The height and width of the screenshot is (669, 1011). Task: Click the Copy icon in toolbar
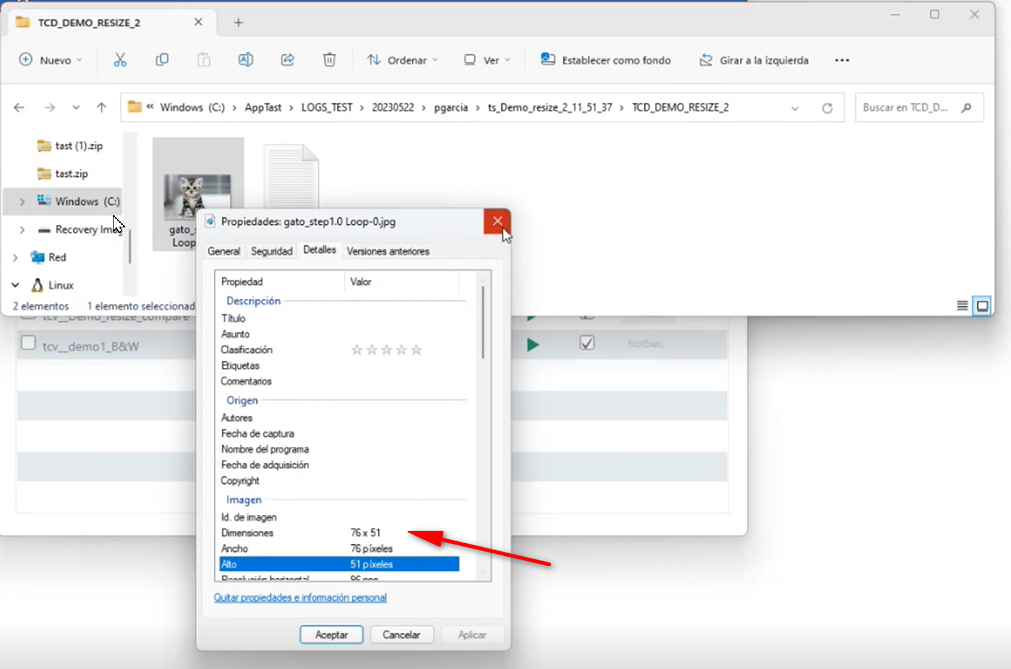162,60
